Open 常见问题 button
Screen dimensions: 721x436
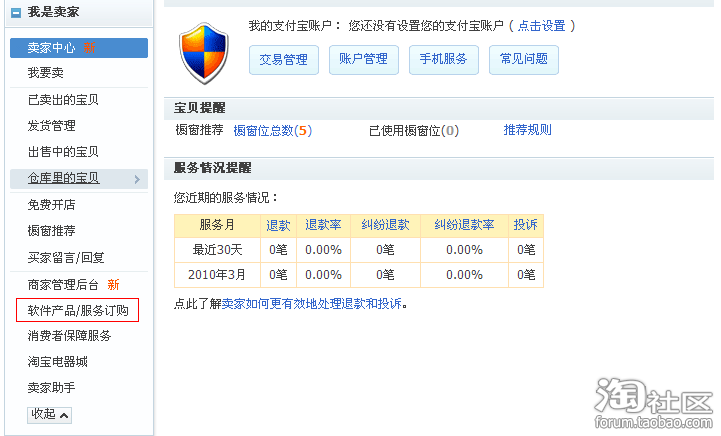click(524, 60)
